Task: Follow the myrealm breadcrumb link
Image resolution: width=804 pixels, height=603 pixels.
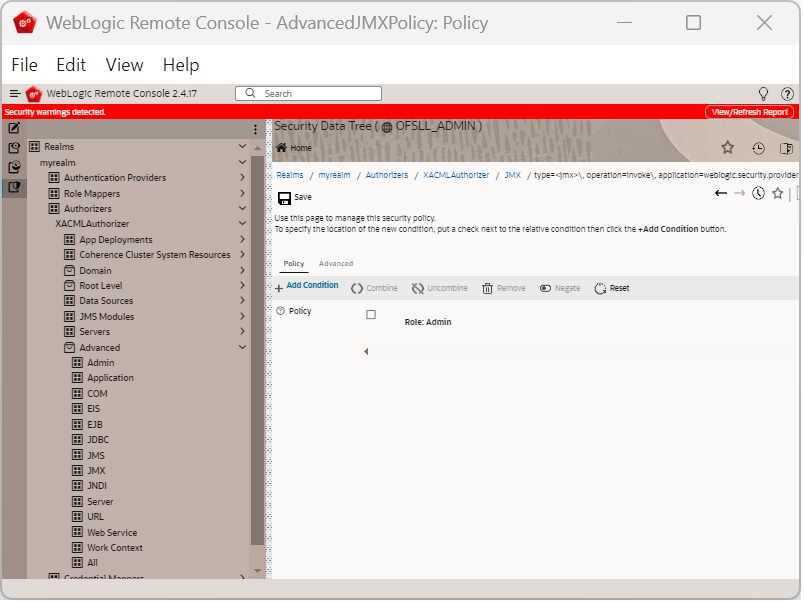Action: click(335, 176)
